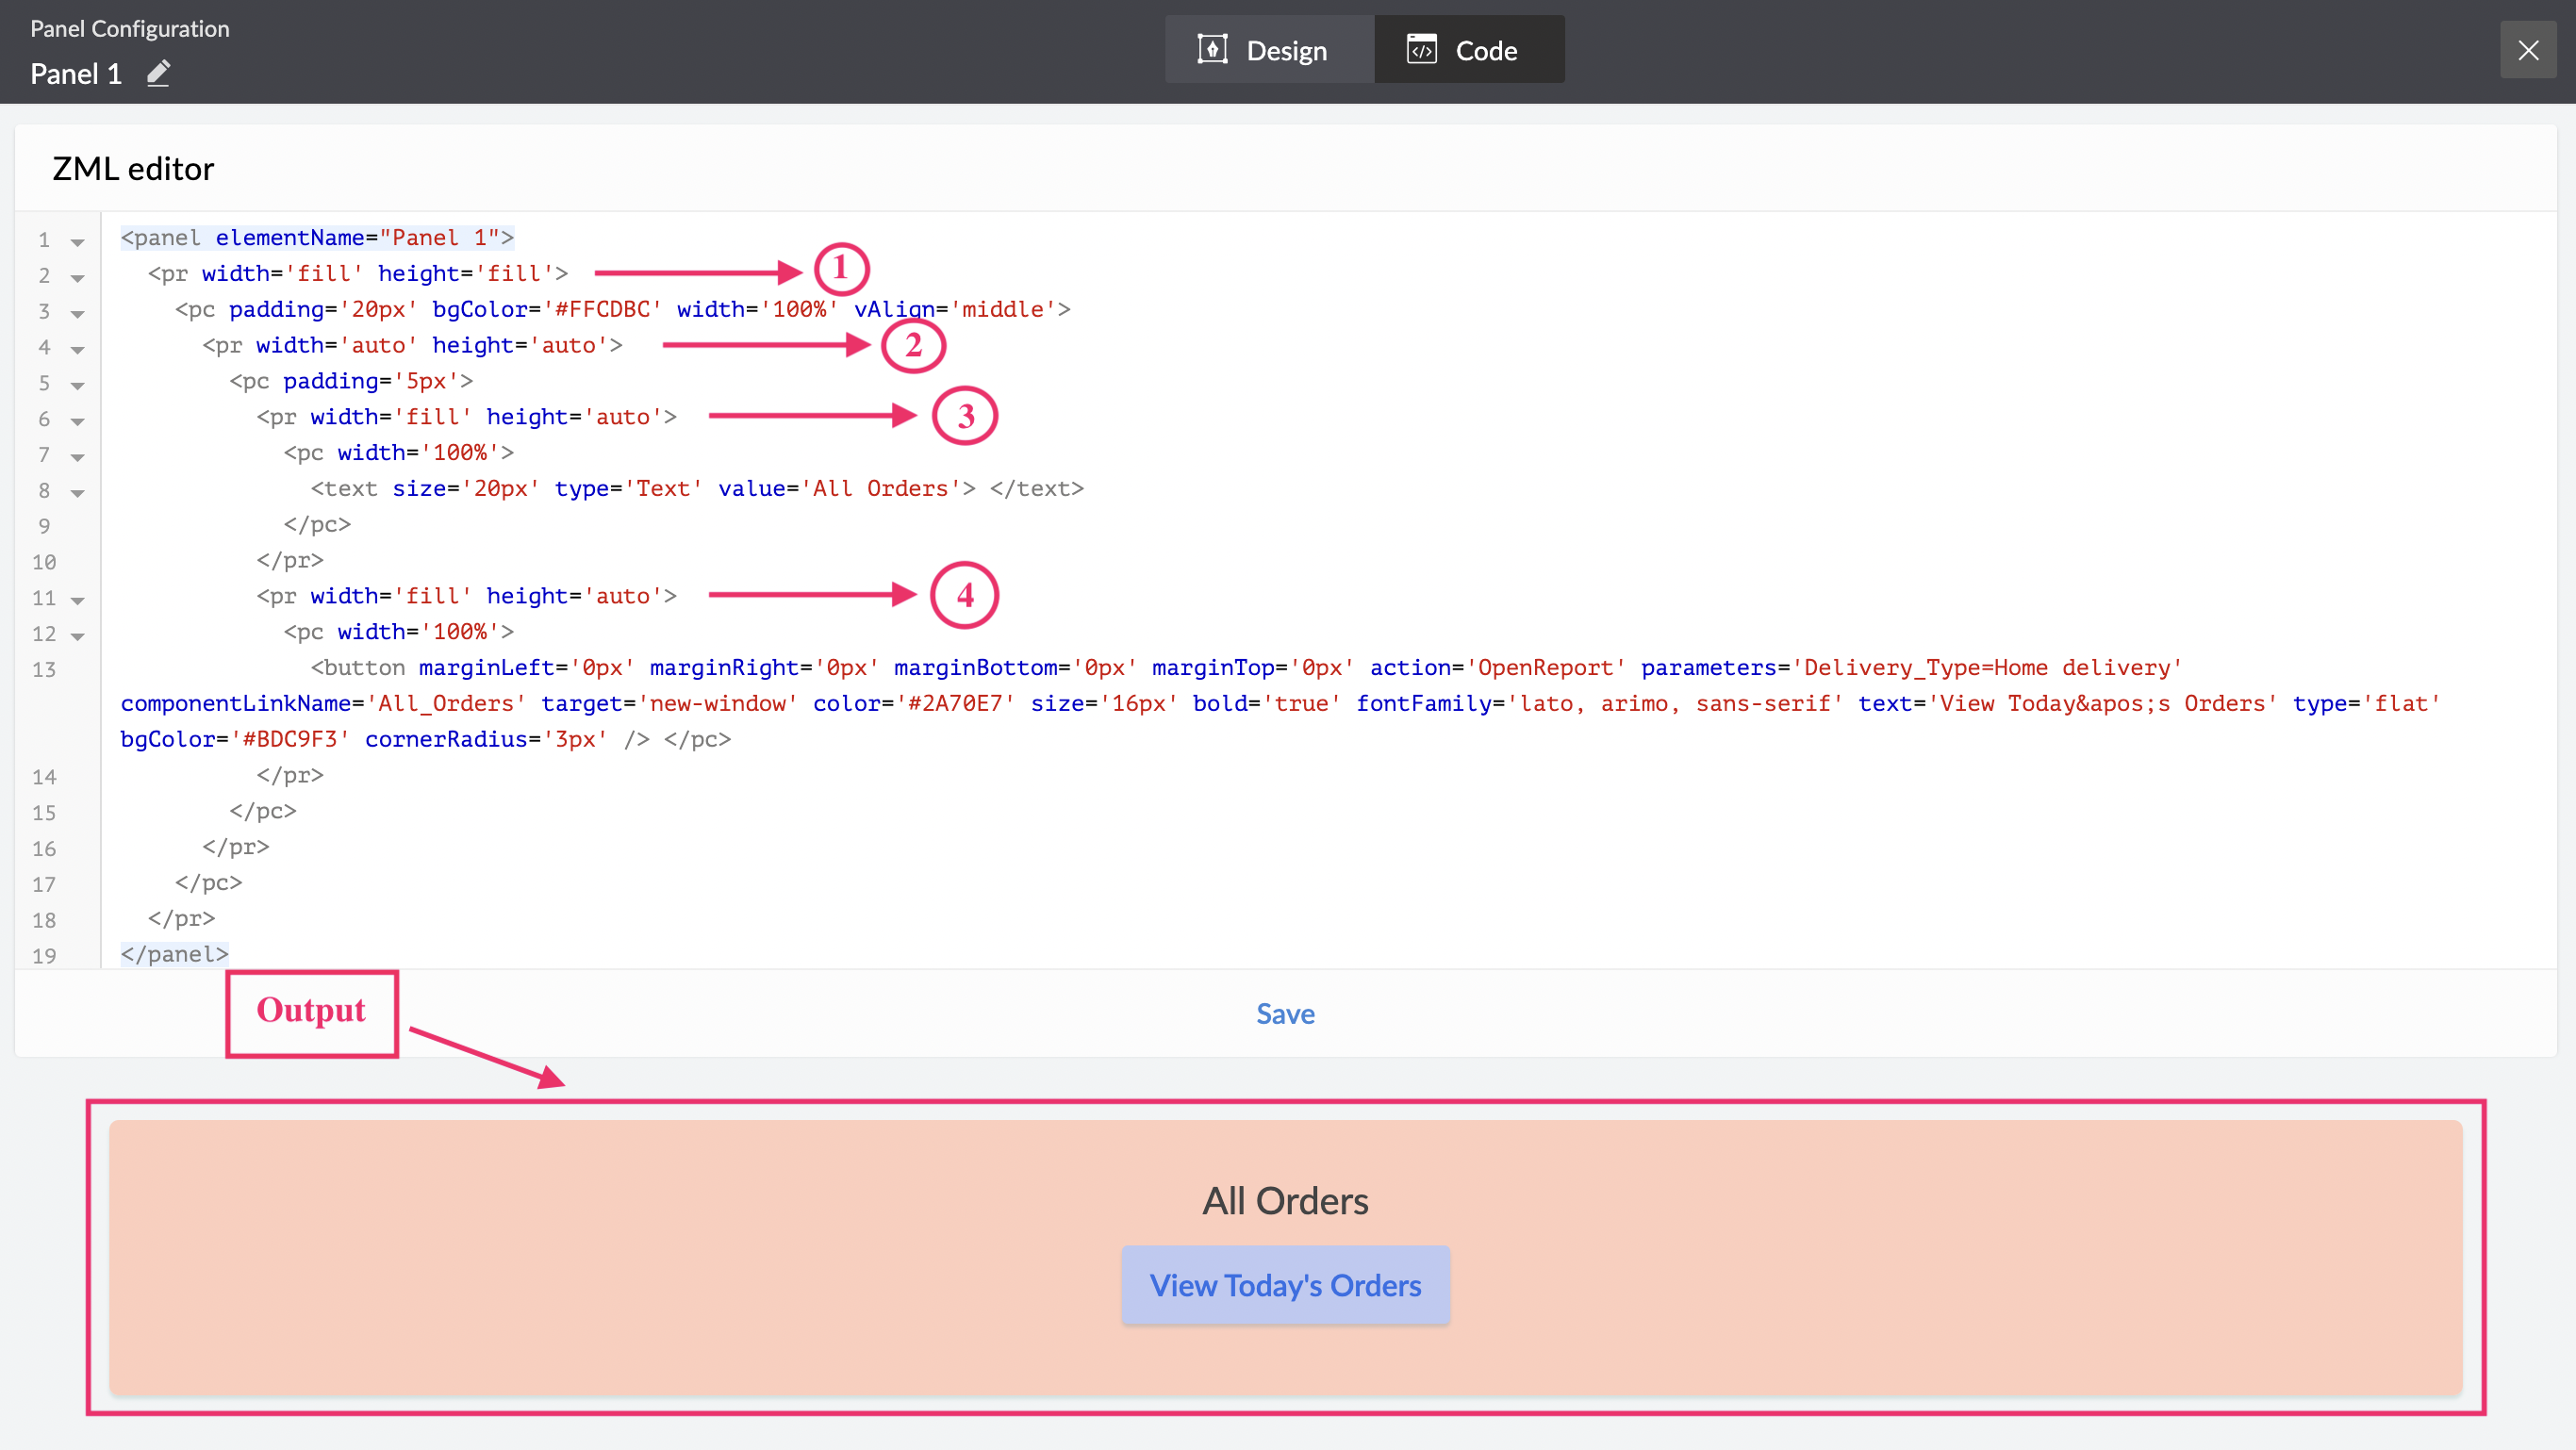Click the Design tab icon
The image size is (2576, 1450).
[x=1212, y=49]
